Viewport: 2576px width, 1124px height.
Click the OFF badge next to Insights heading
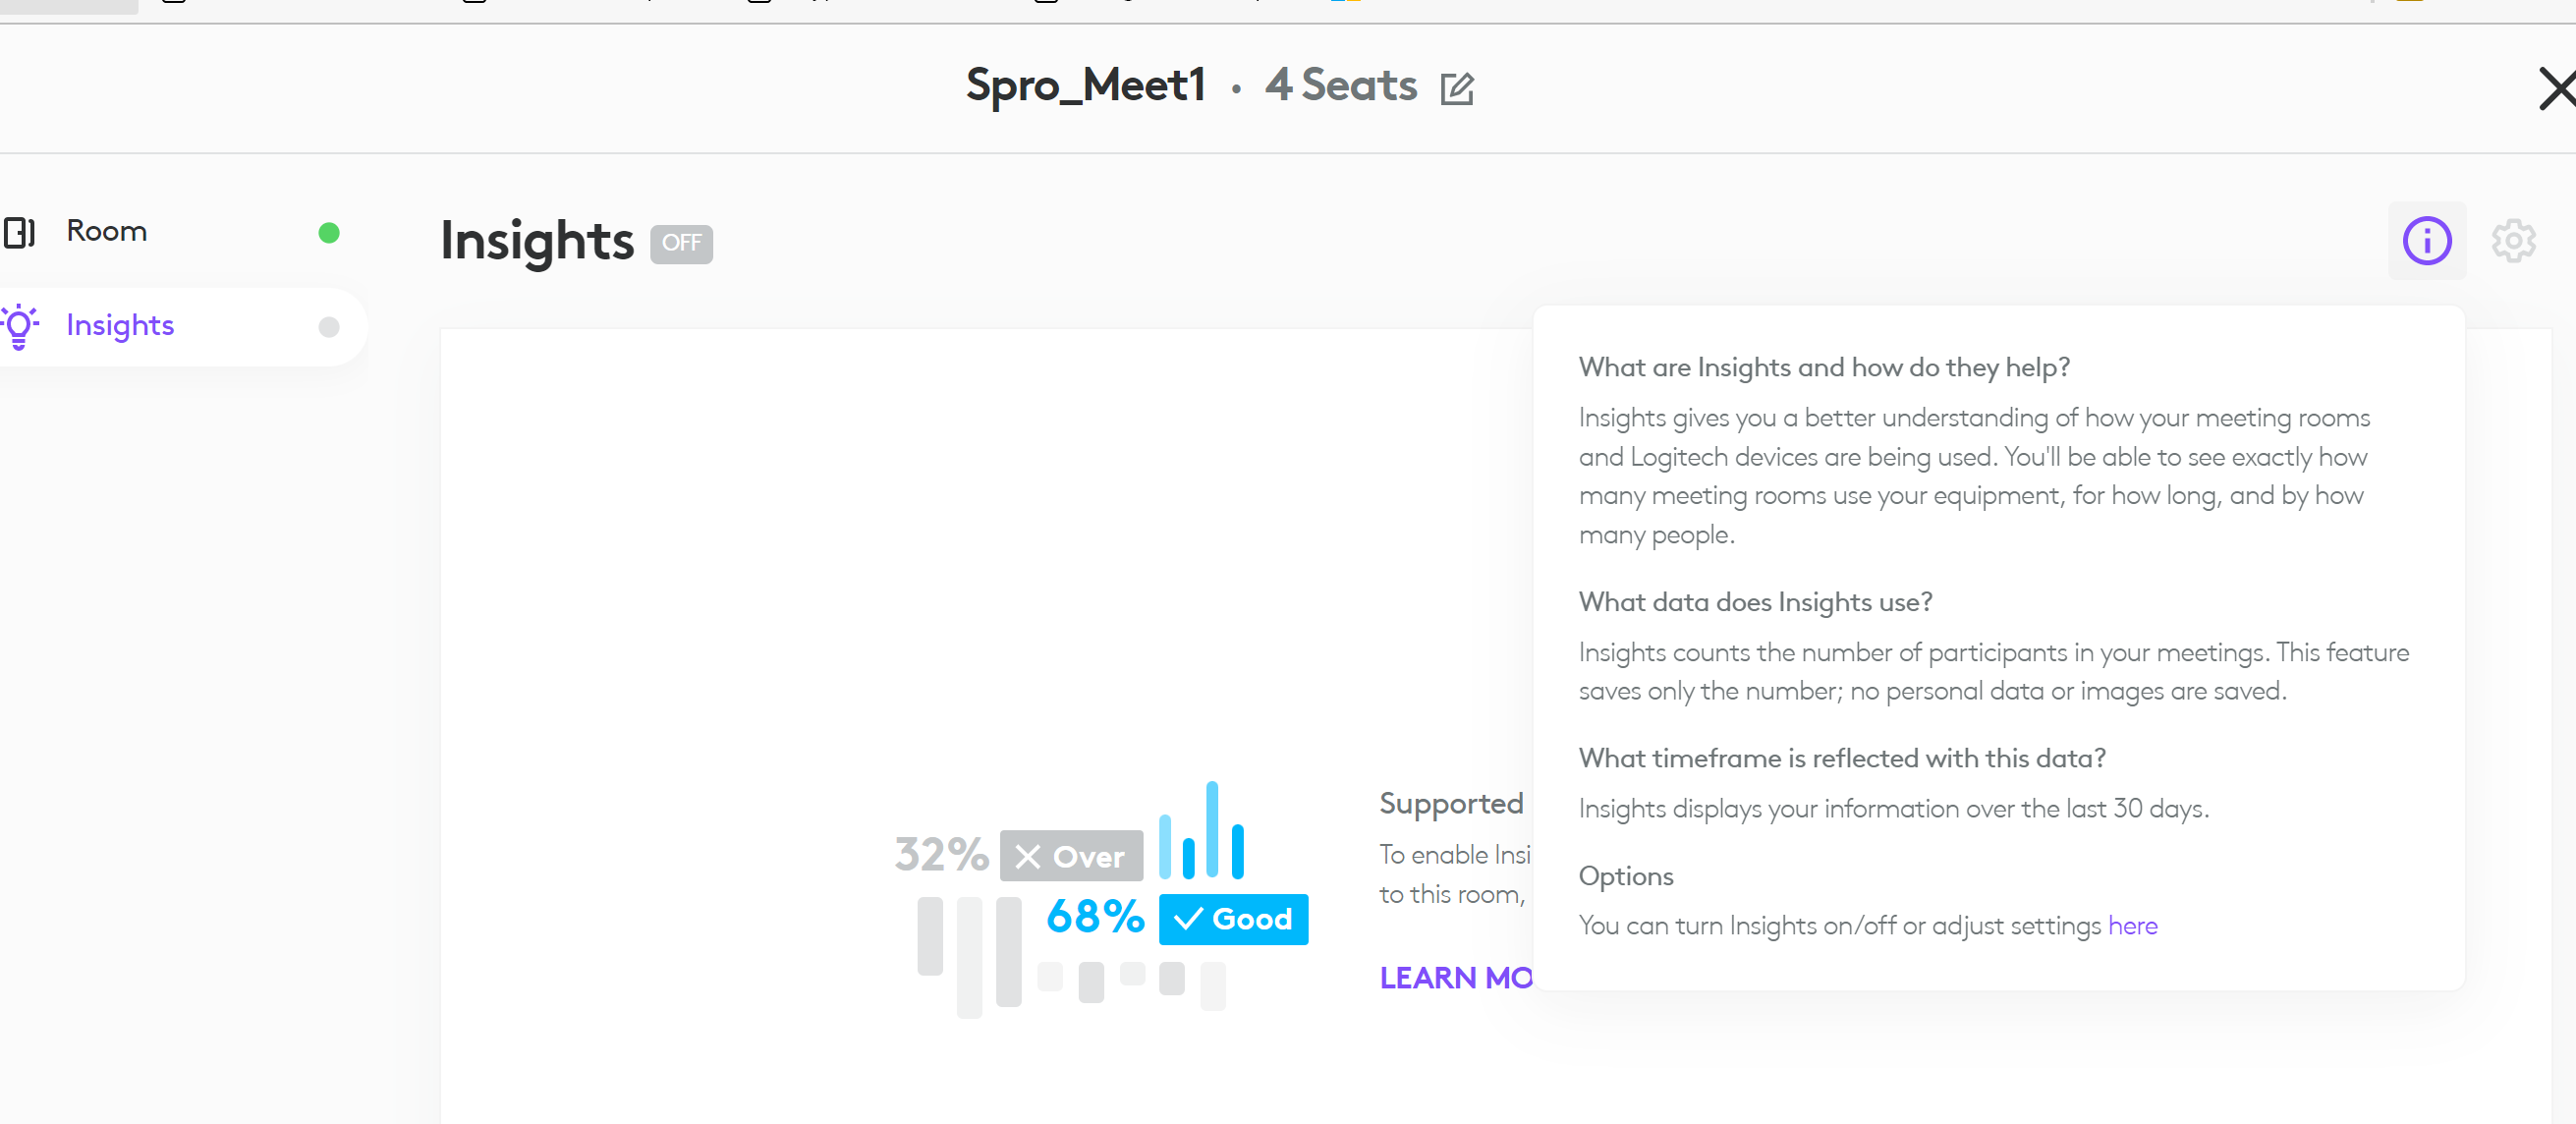[681, 243]
